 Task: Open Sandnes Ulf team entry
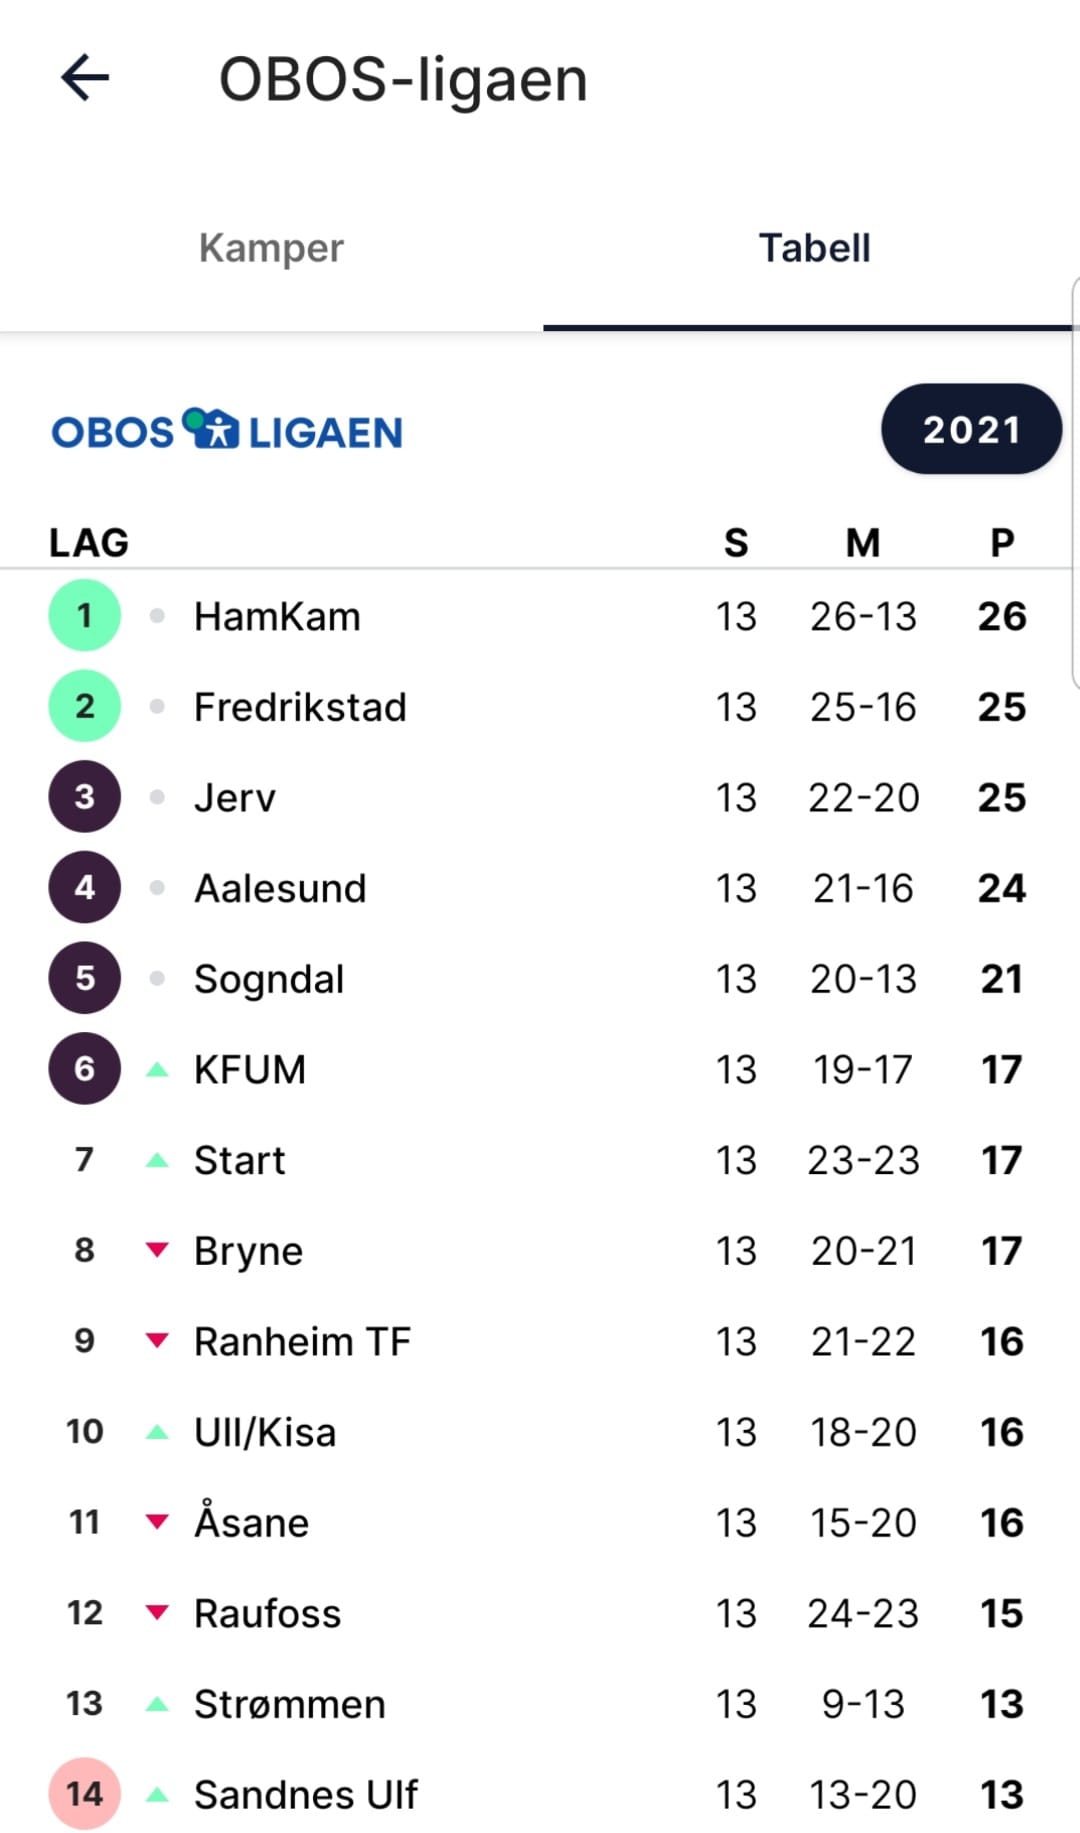(540, 1794)
